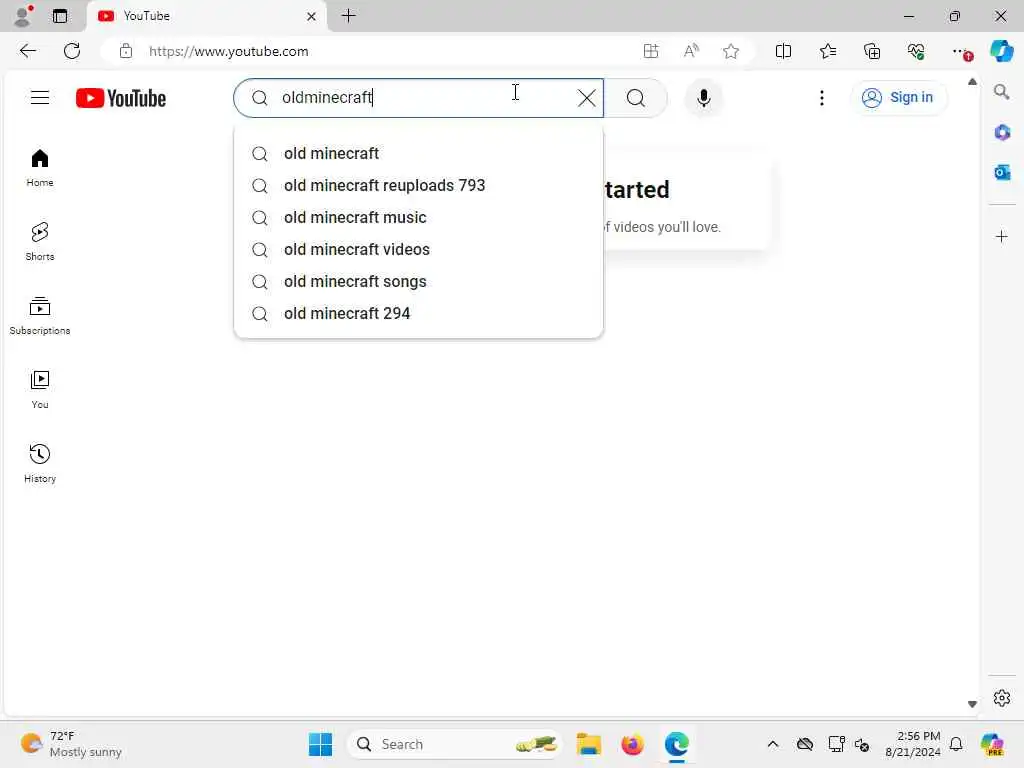Open YouTube settings three-dot menu

822,98
